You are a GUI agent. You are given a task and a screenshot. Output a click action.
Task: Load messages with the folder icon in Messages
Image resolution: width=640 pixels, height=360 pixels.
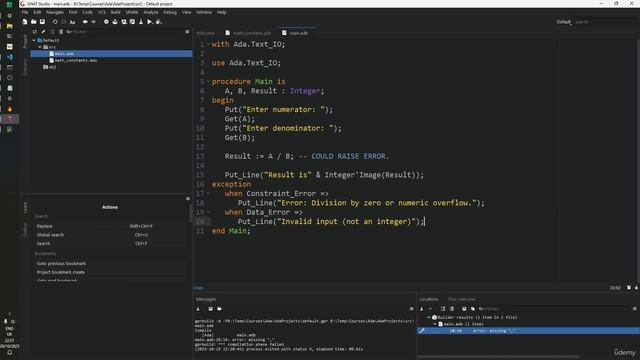pos(220,309)
